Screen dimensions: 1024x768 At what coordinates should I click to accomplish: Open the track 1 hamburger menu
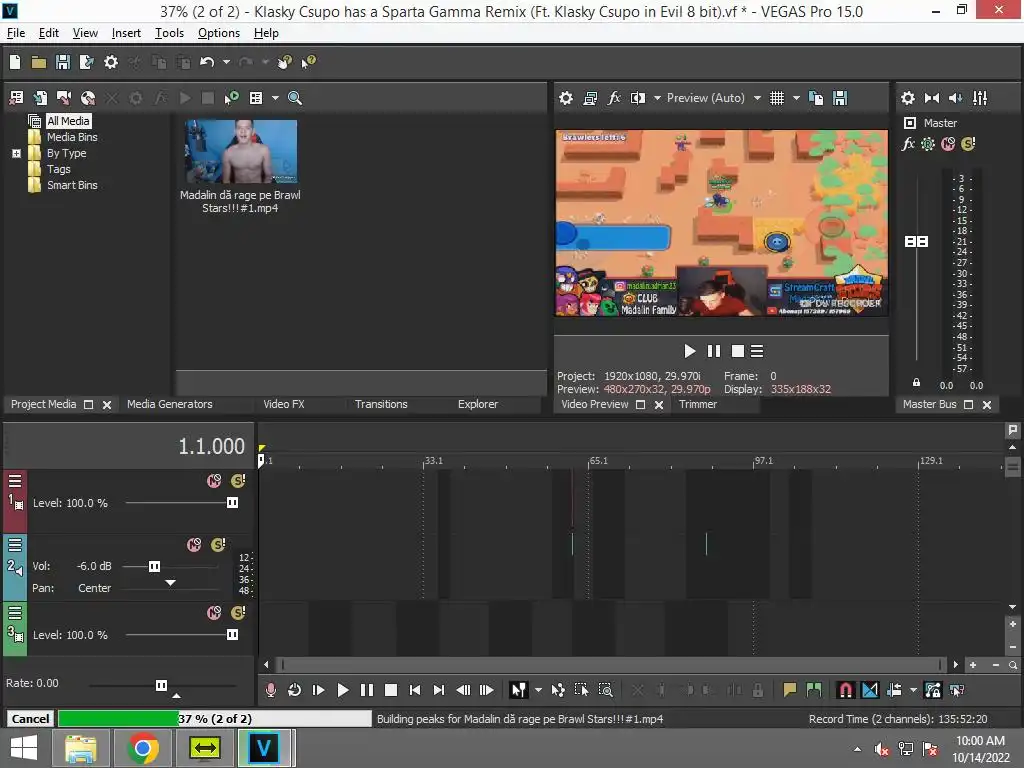coord(15,482)
